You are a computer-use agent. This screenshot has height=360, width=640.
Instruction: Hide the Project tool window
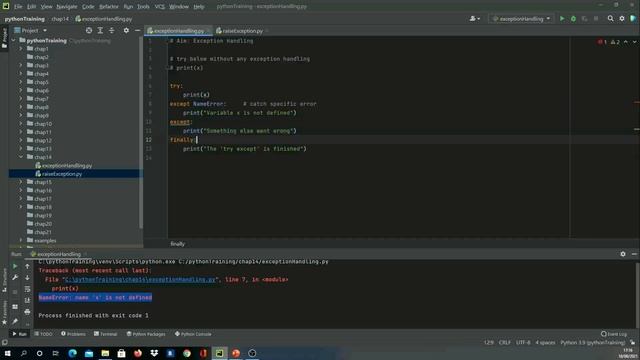point(138,30)
